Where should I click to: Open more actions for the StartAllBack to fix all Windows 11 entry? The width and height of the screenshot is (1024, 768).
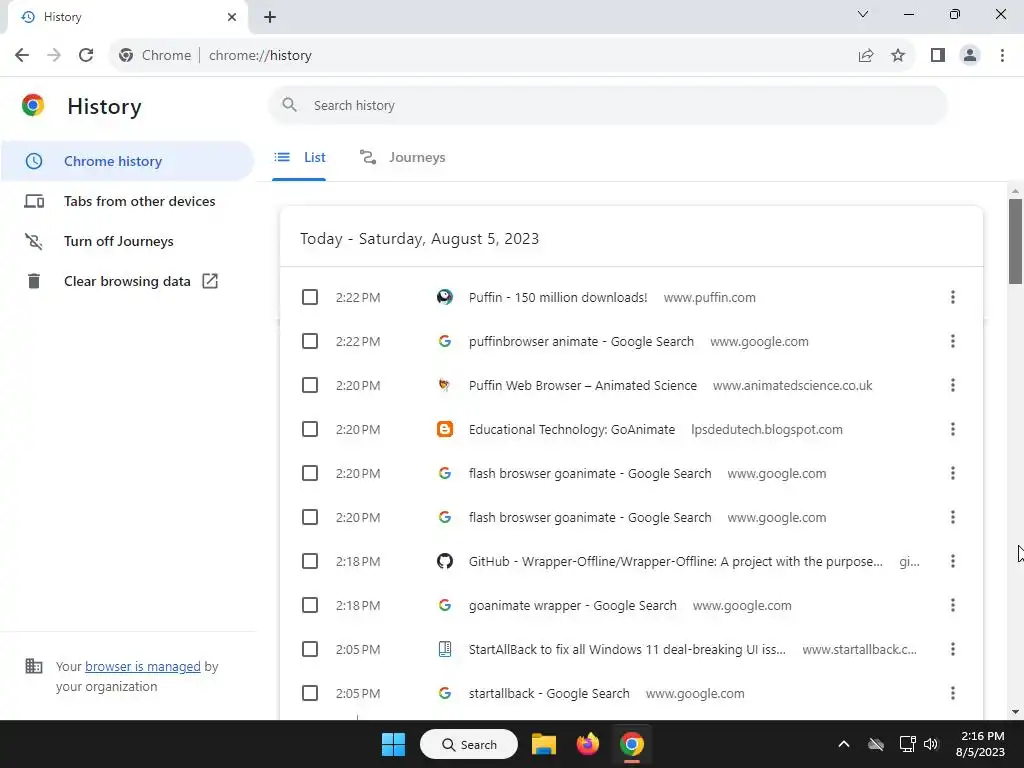point(953,650)
